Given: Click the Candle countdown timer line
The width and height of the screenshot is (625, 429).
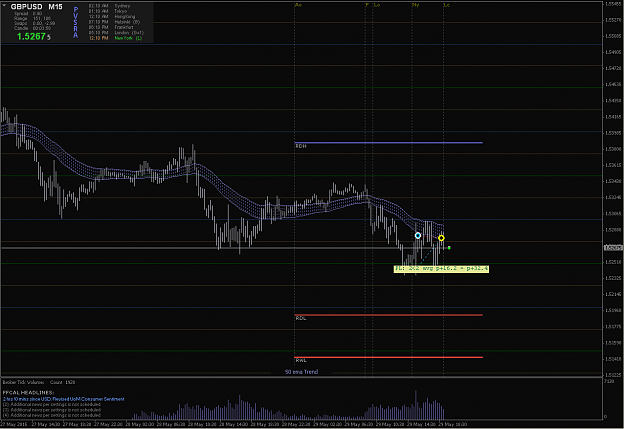Looking at the screenshot, I should tap(32, 28).
